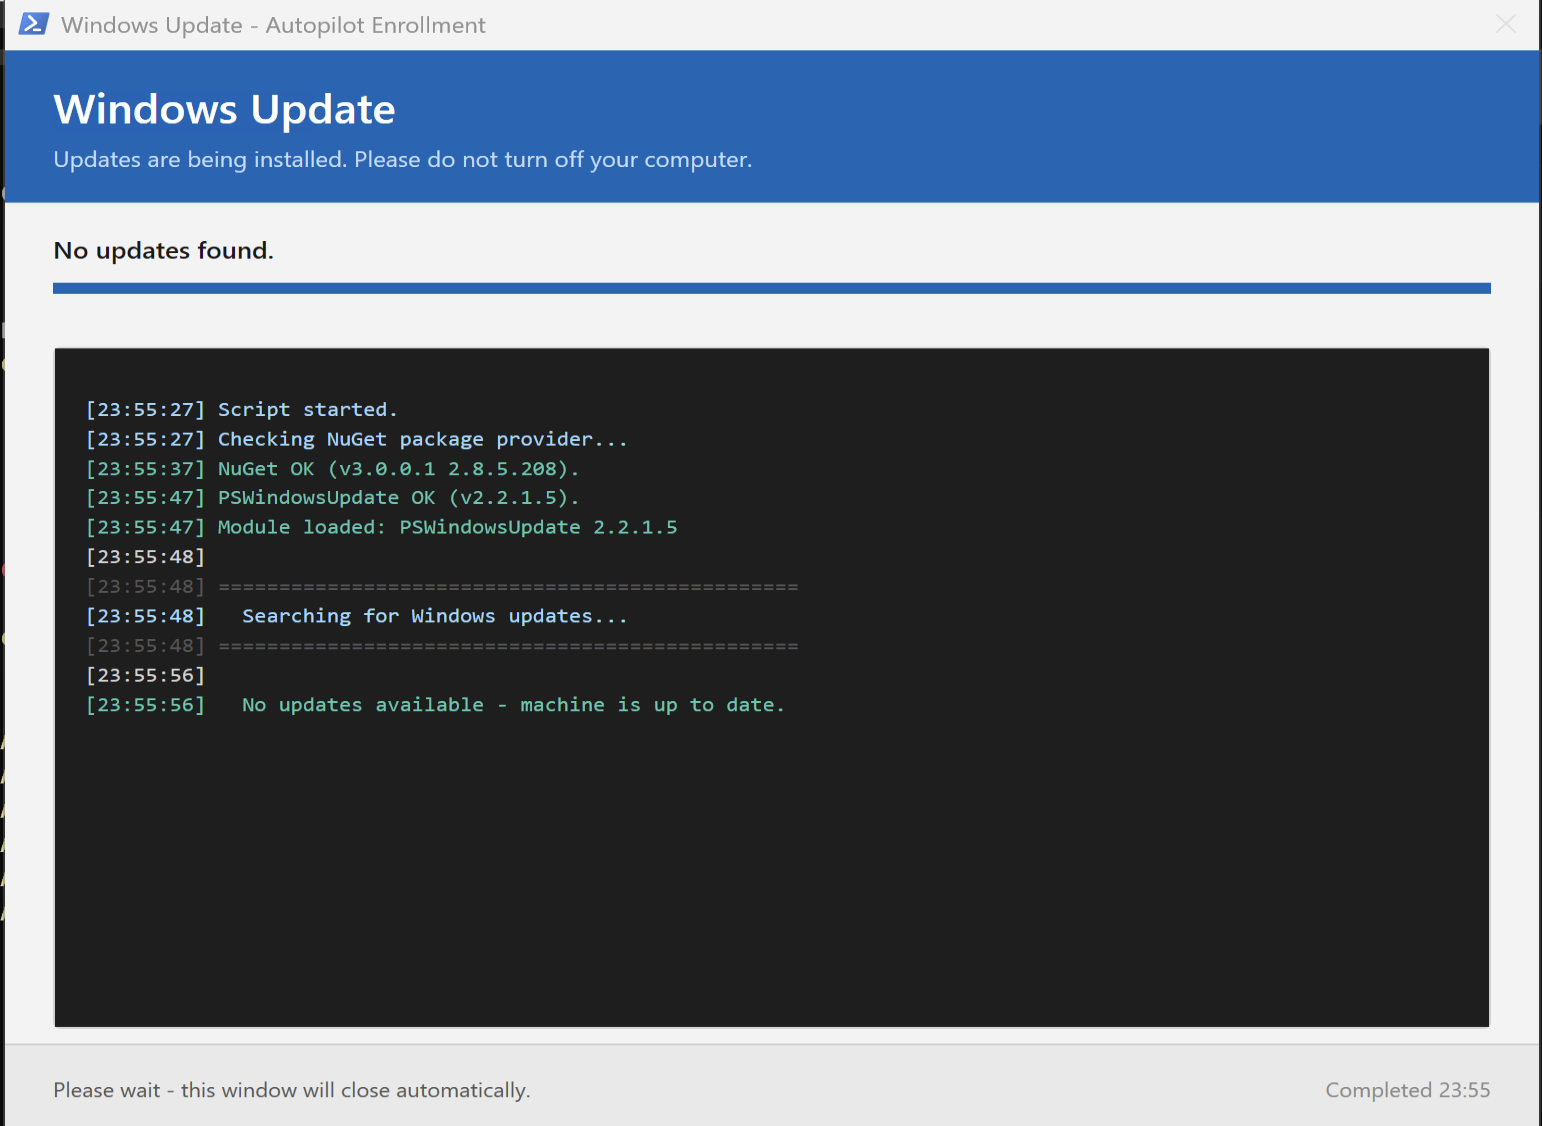Click the empty [23:55:56] timestamp line
Viewport: 1542px width, 1126px height.
[x=145, y=675]
